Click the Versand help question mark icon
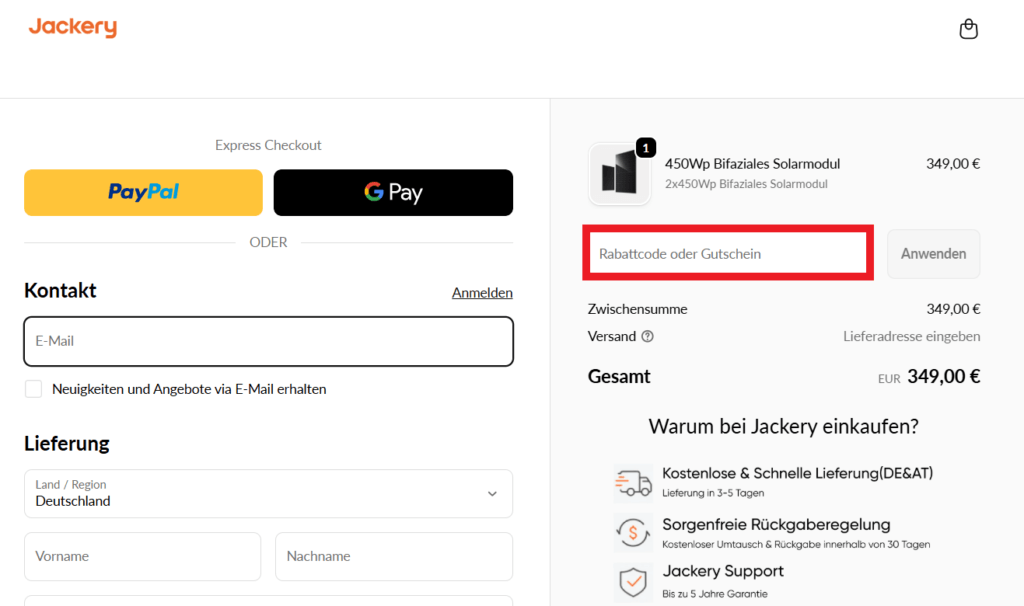 (650, 337)
